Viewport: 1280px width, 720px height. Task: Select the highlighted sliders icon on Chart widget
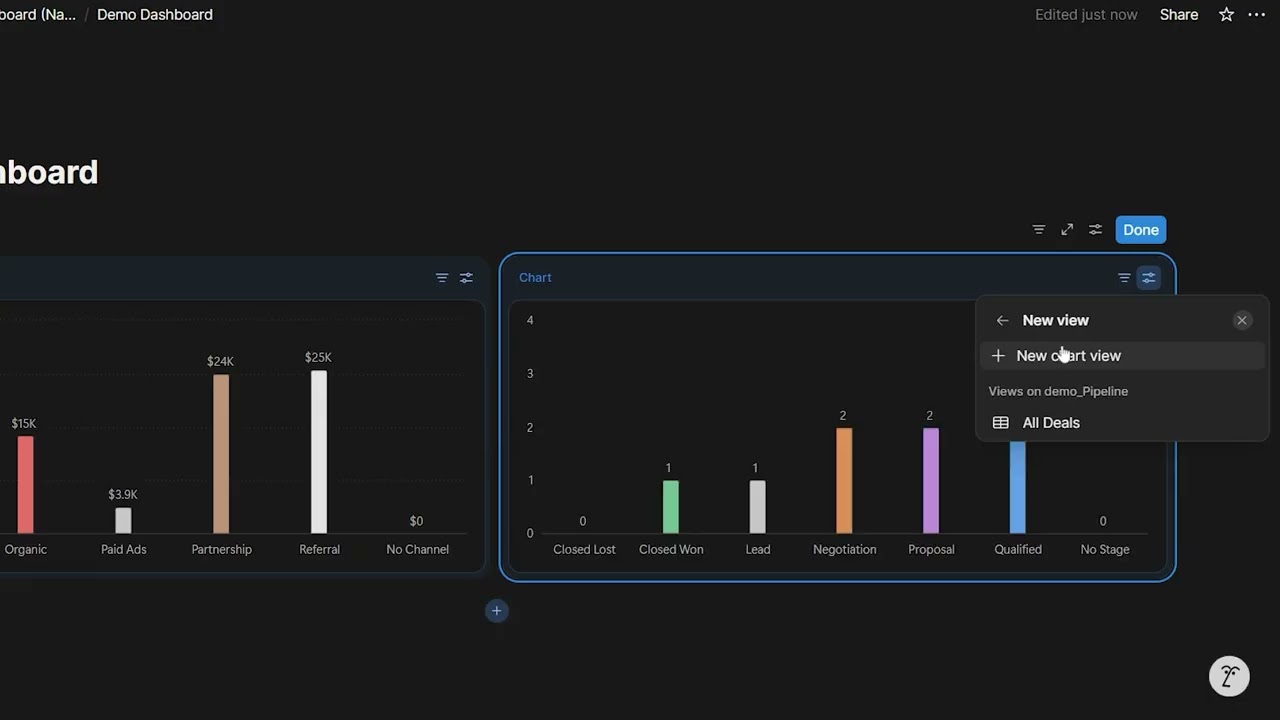pos(1148,277)
